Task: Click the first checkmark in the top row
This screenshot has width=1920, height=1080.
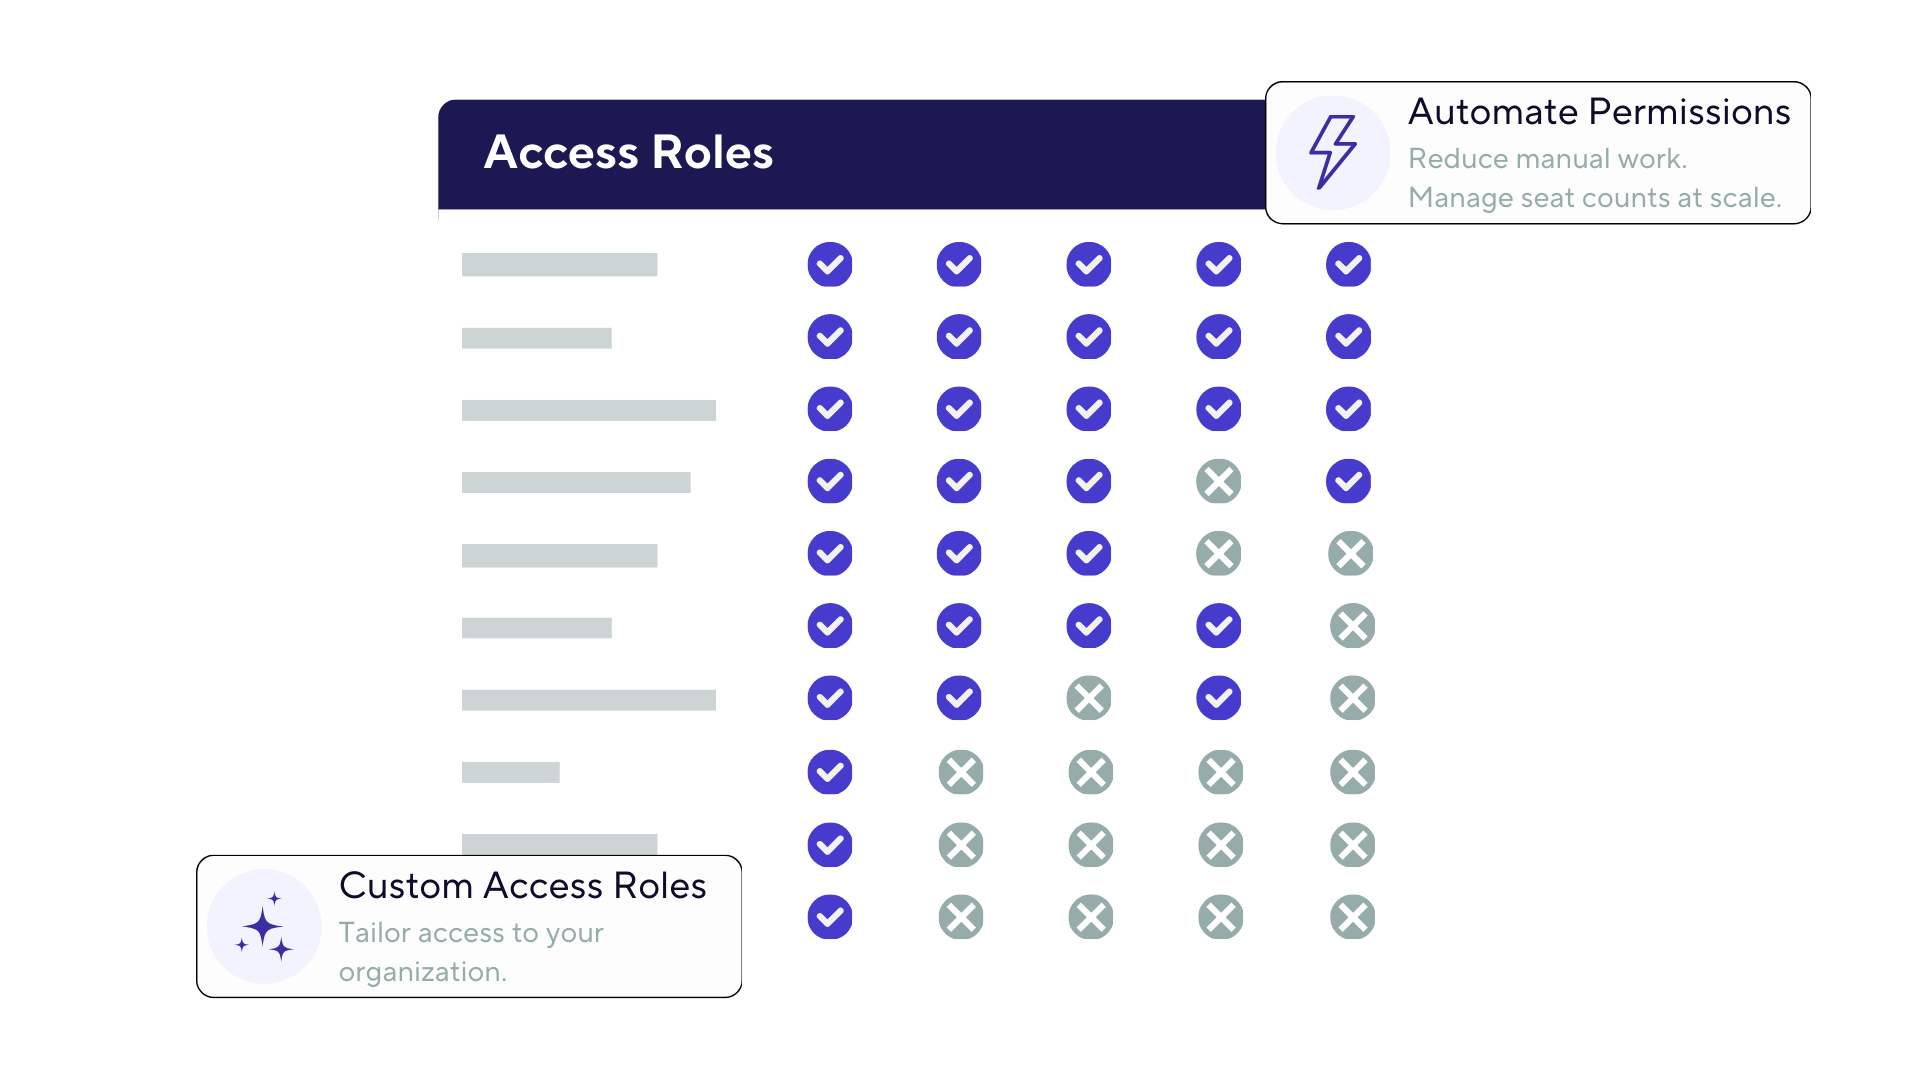Action: tap(829, 265)
